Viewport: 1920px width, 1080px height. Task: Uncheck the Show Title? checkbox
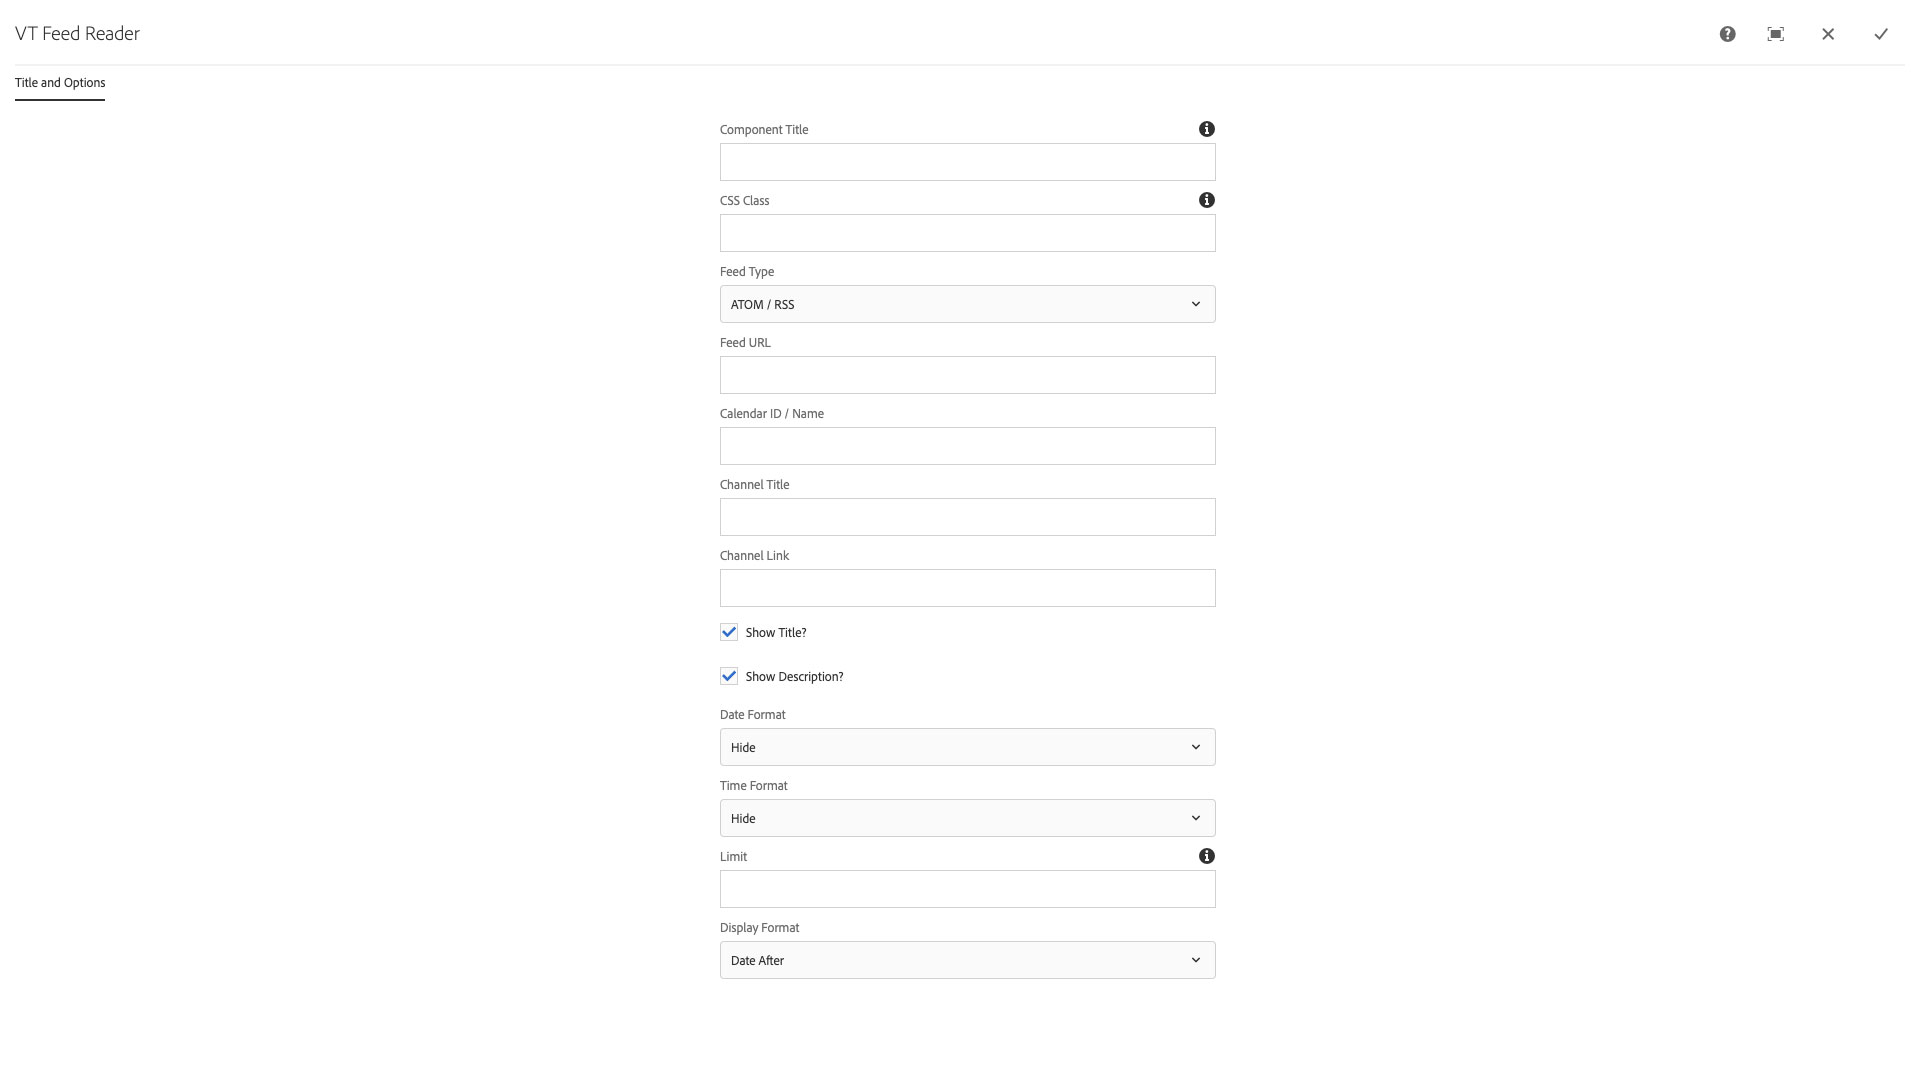point(729,632)
